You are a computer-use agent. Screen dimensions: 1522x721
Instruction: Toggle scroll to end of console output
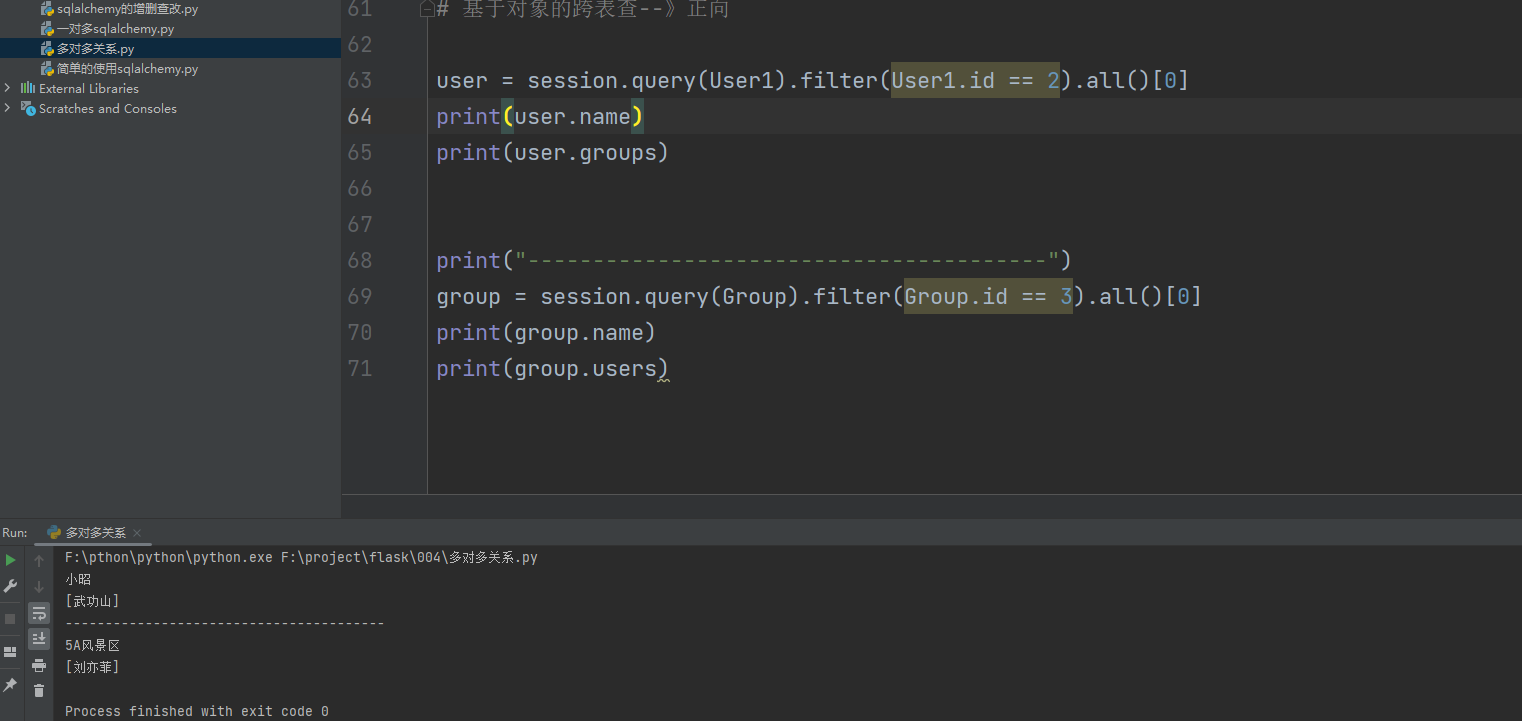[x=39, y=638]
